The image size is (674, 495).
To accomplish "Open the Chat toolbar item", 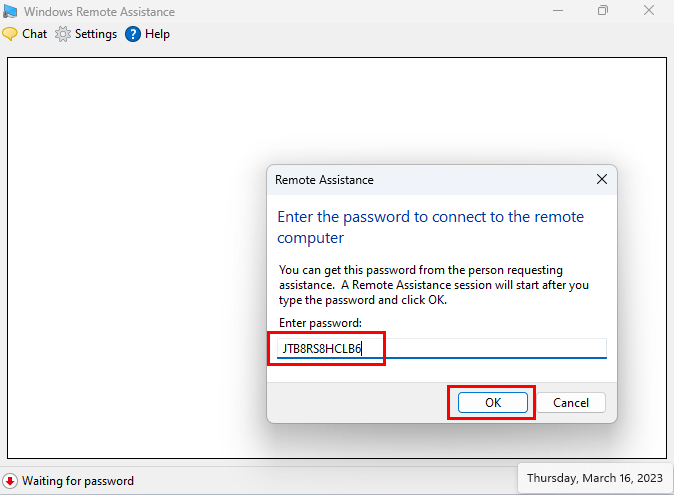I will (34, 34).
